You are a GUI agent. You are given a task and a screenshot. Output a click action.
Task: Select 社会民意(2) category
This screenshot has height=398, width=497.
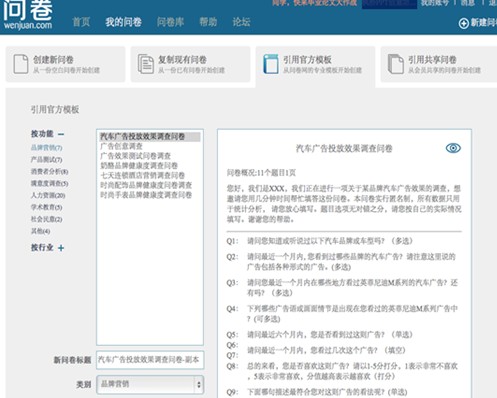[46, 219]
